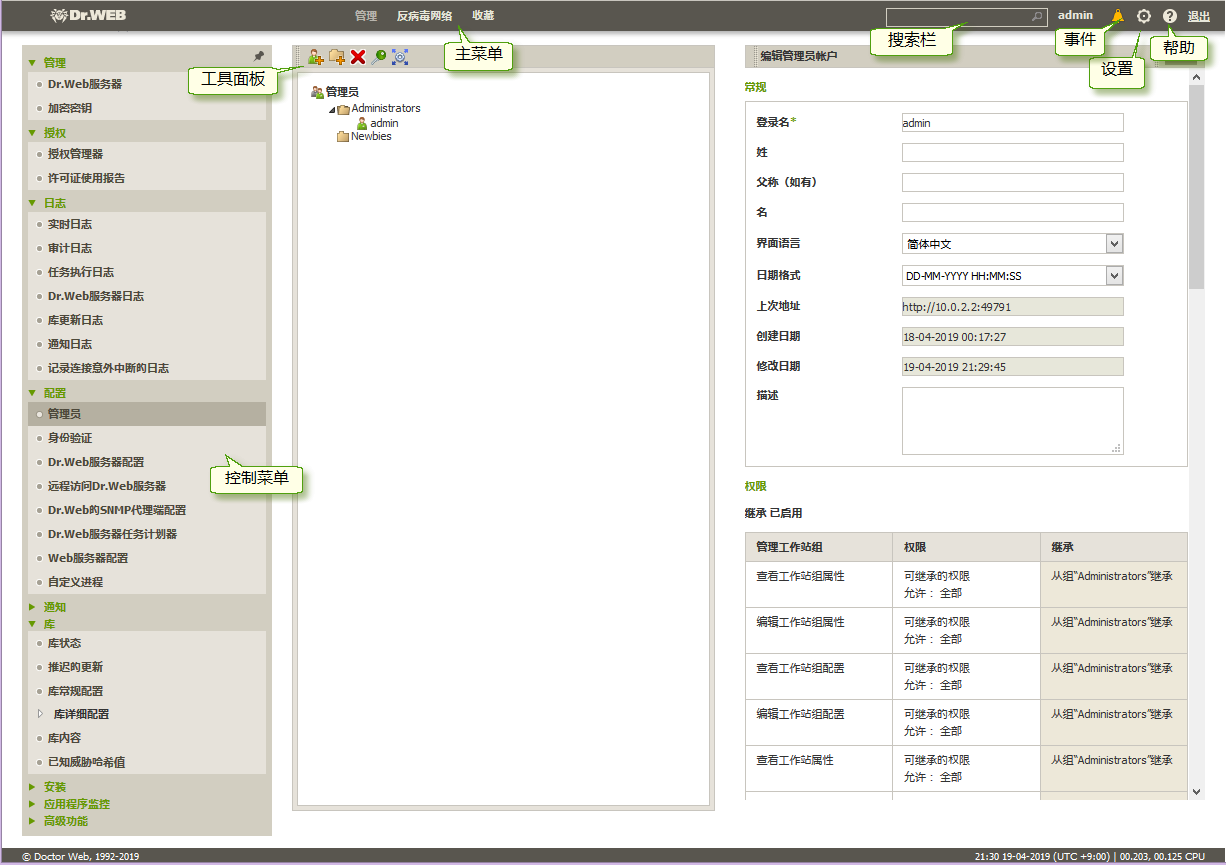
Task: Select the Newbies group name in the tree
Action: (371, 137)
